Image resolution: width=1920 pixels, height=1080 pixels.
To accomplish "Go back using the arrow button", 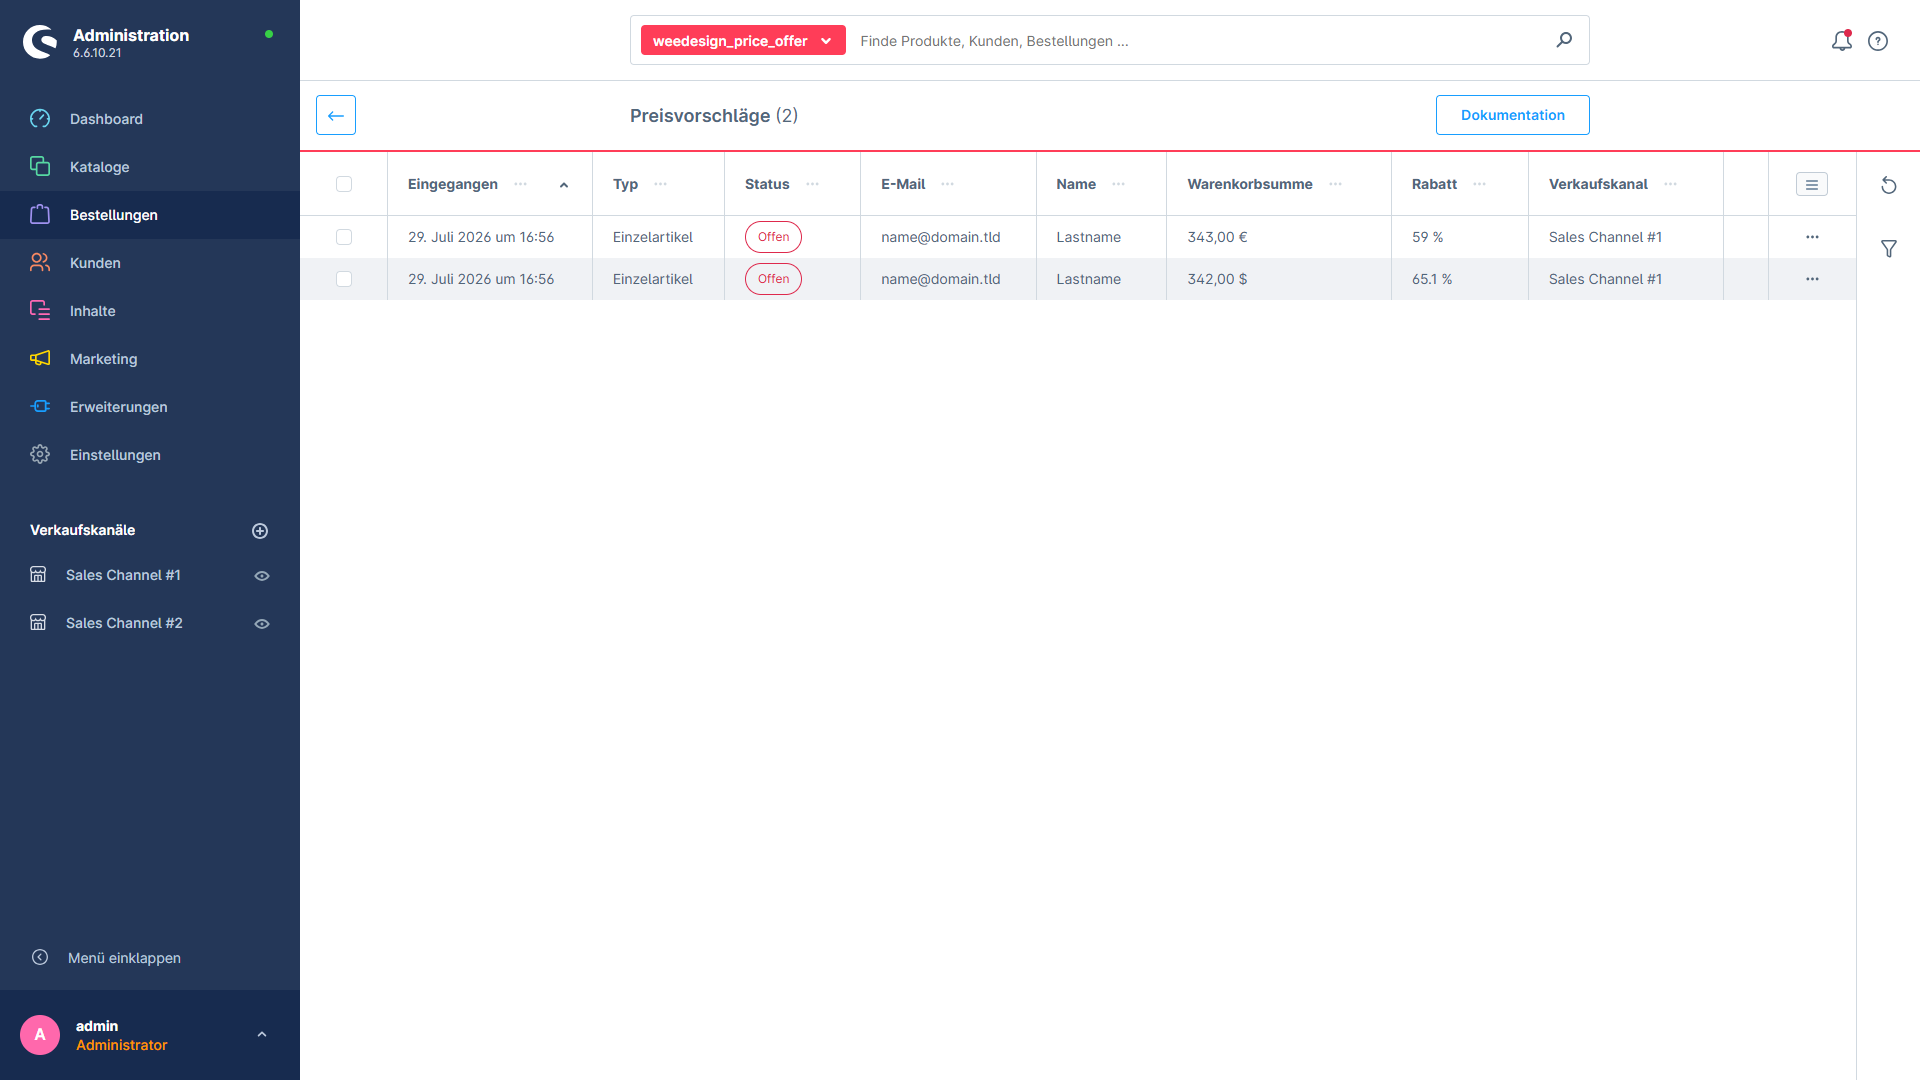I will (x=336, y=115).
